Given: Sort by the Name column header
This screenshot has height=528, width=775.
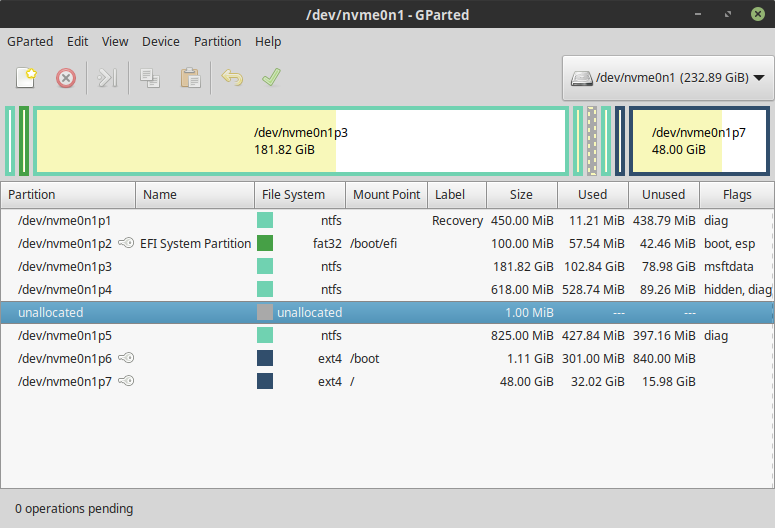Looking at the screenshot, I should coord(195,195).
